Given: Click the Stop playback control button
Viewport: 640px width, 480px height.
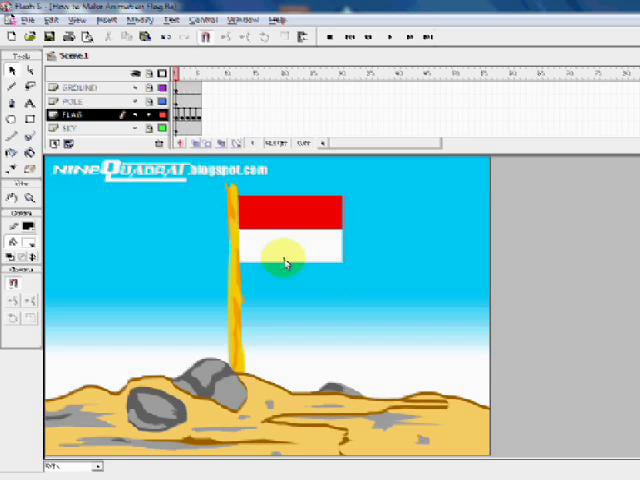Looking at the screenshot, I should pos(330,37).
